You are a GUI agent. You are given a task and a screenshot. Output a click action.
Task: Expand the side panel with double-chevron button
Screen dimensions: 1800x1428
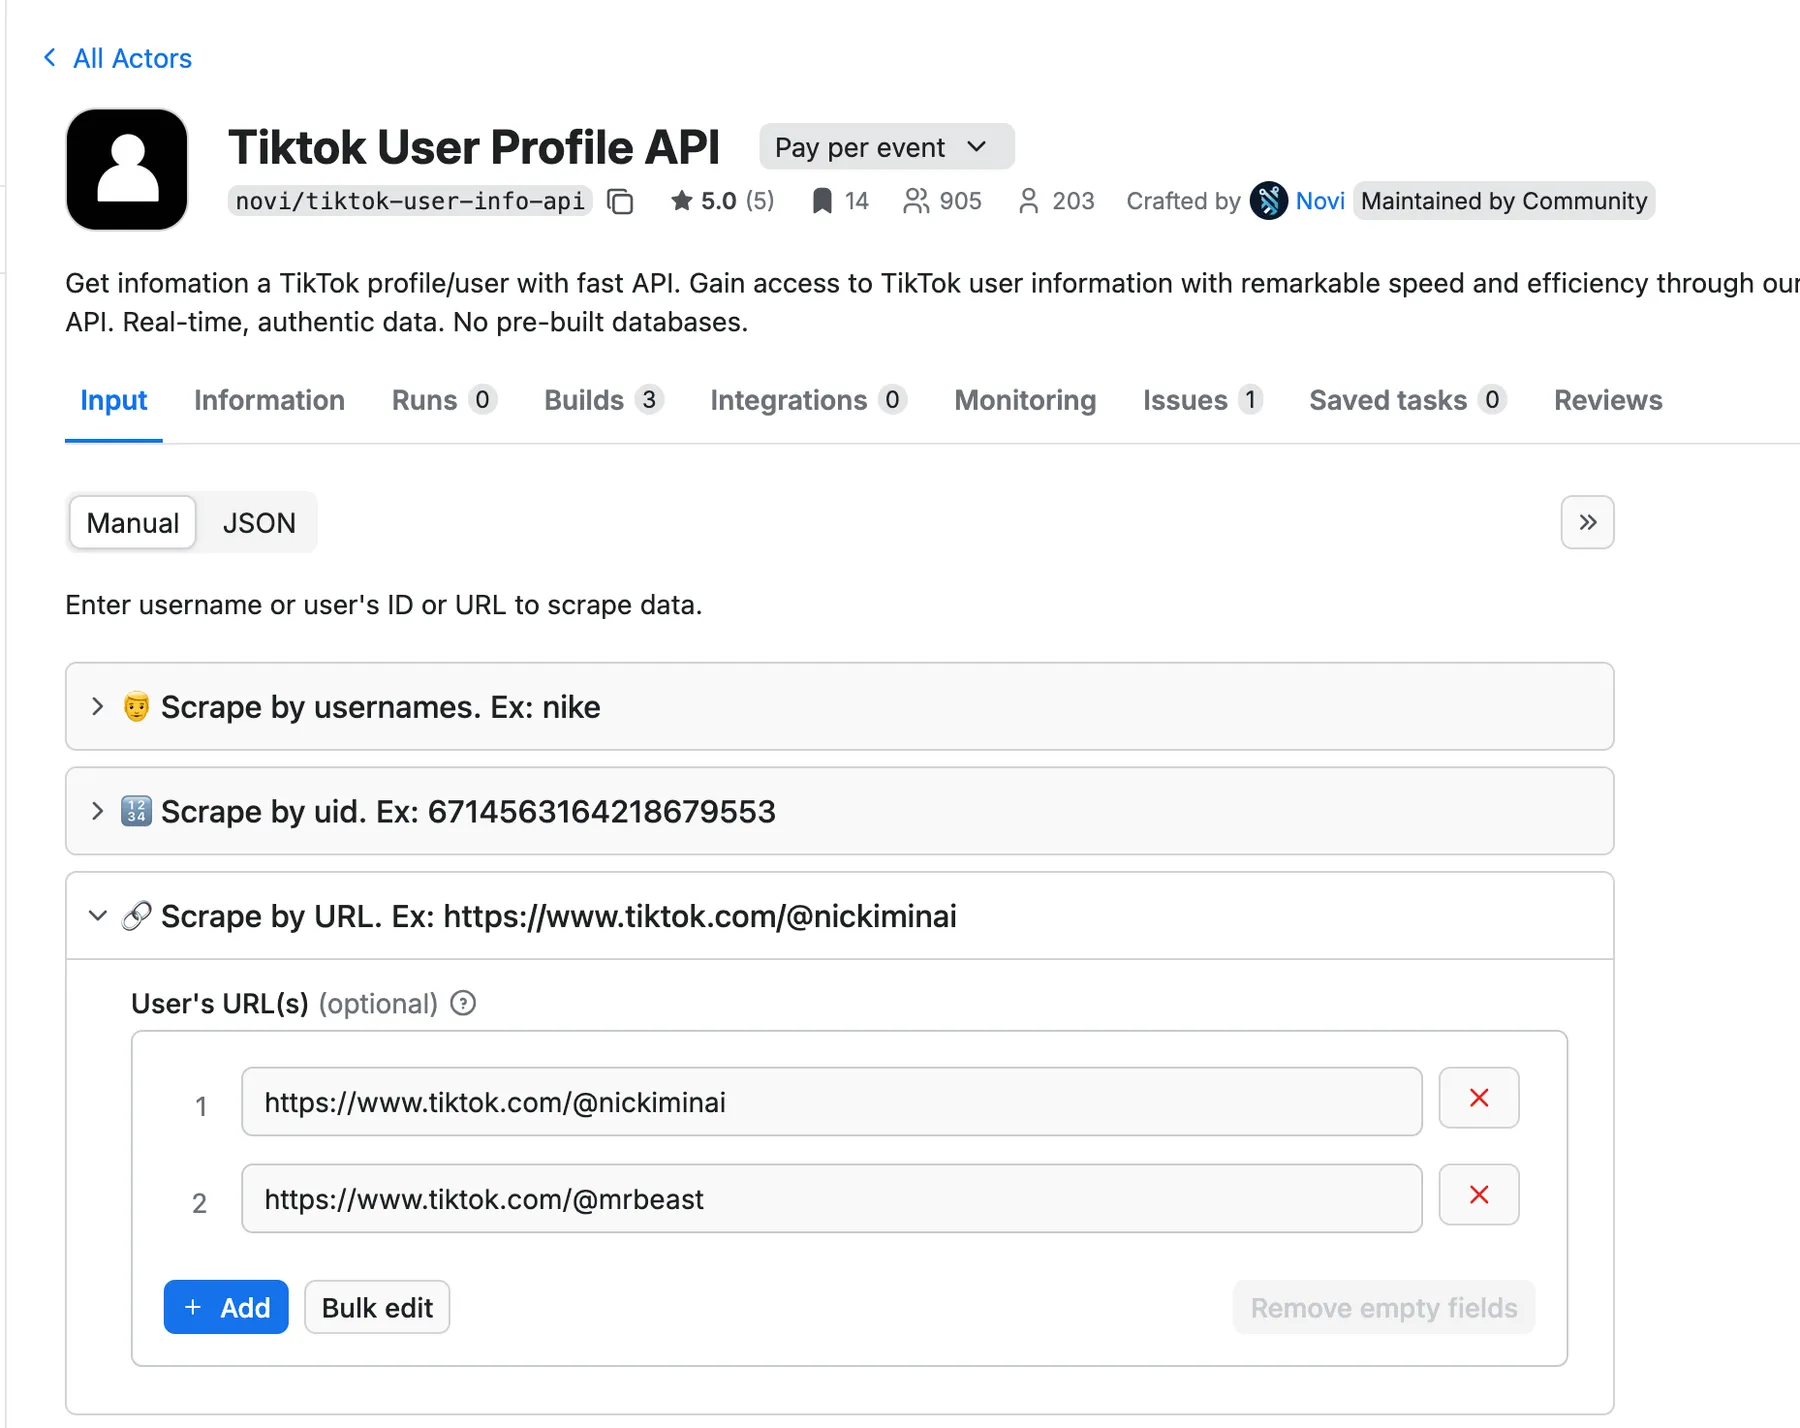coord(1587,522)
